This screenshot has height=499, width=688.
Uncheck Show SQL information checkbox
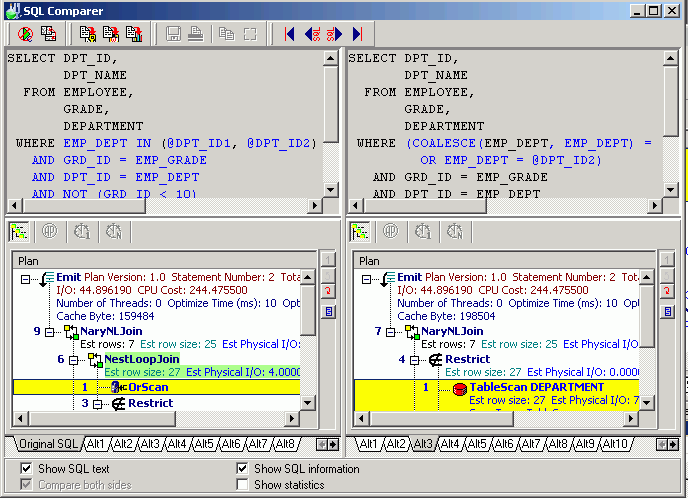click(x=242, y=469)
